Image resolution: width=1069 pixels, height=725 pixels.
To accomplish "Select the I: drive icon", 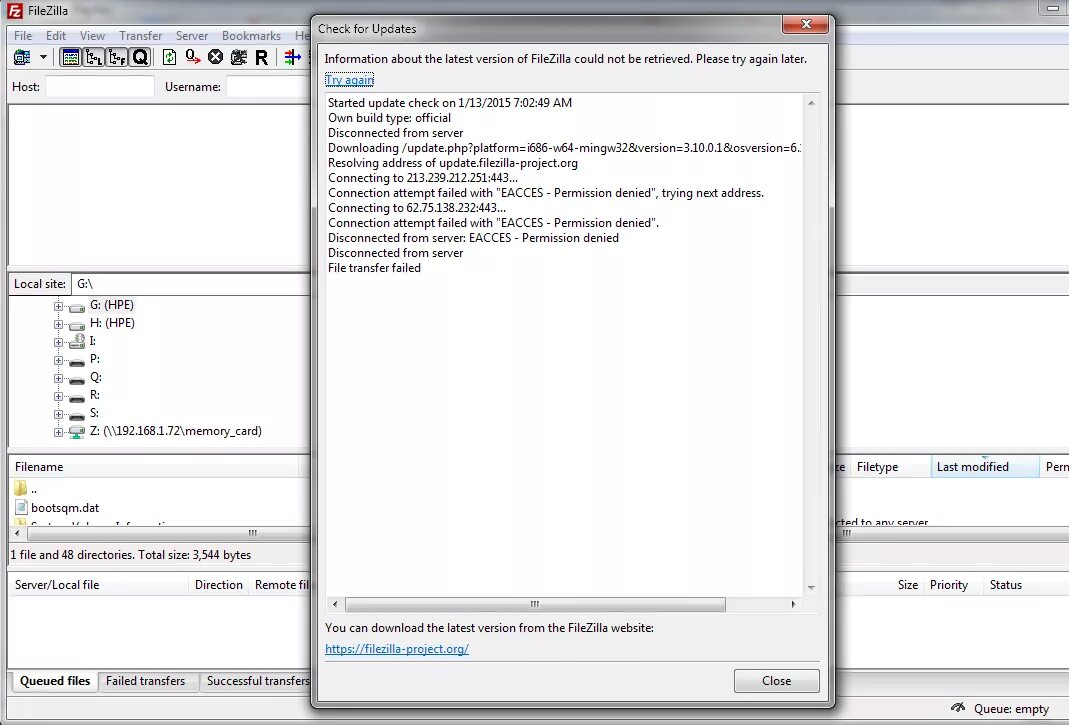I will pos(77,341).
